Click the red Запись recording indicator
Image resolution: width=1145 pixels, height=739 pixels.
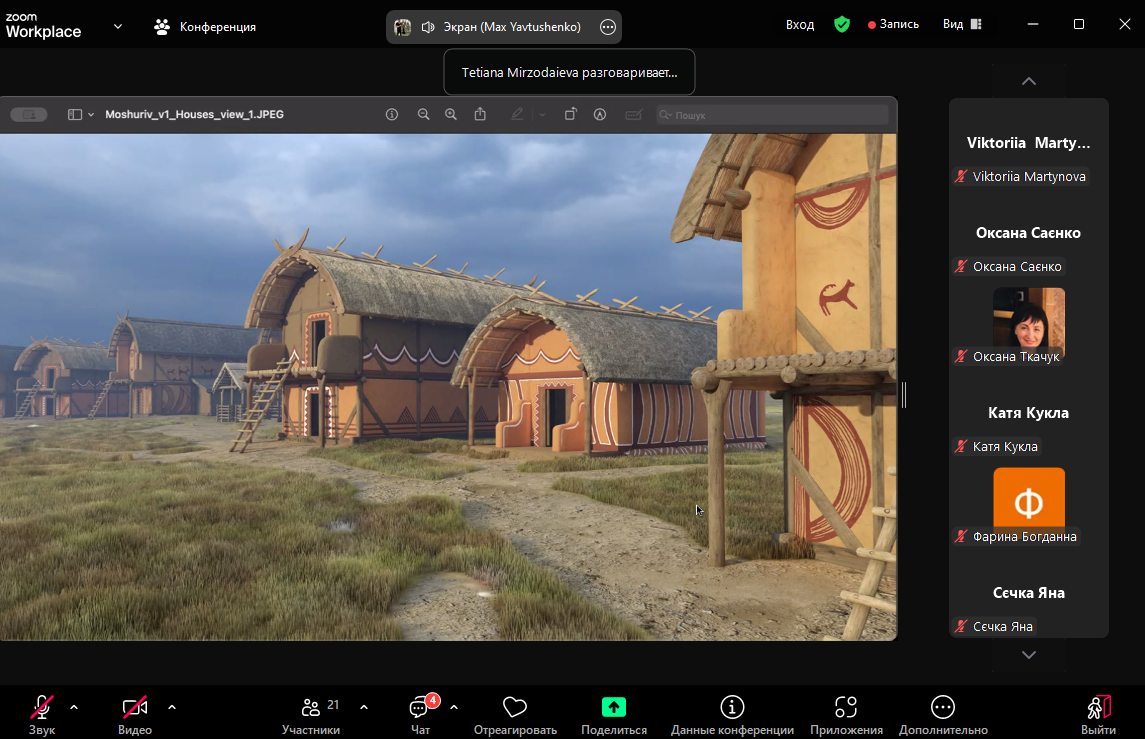(893, 25)
